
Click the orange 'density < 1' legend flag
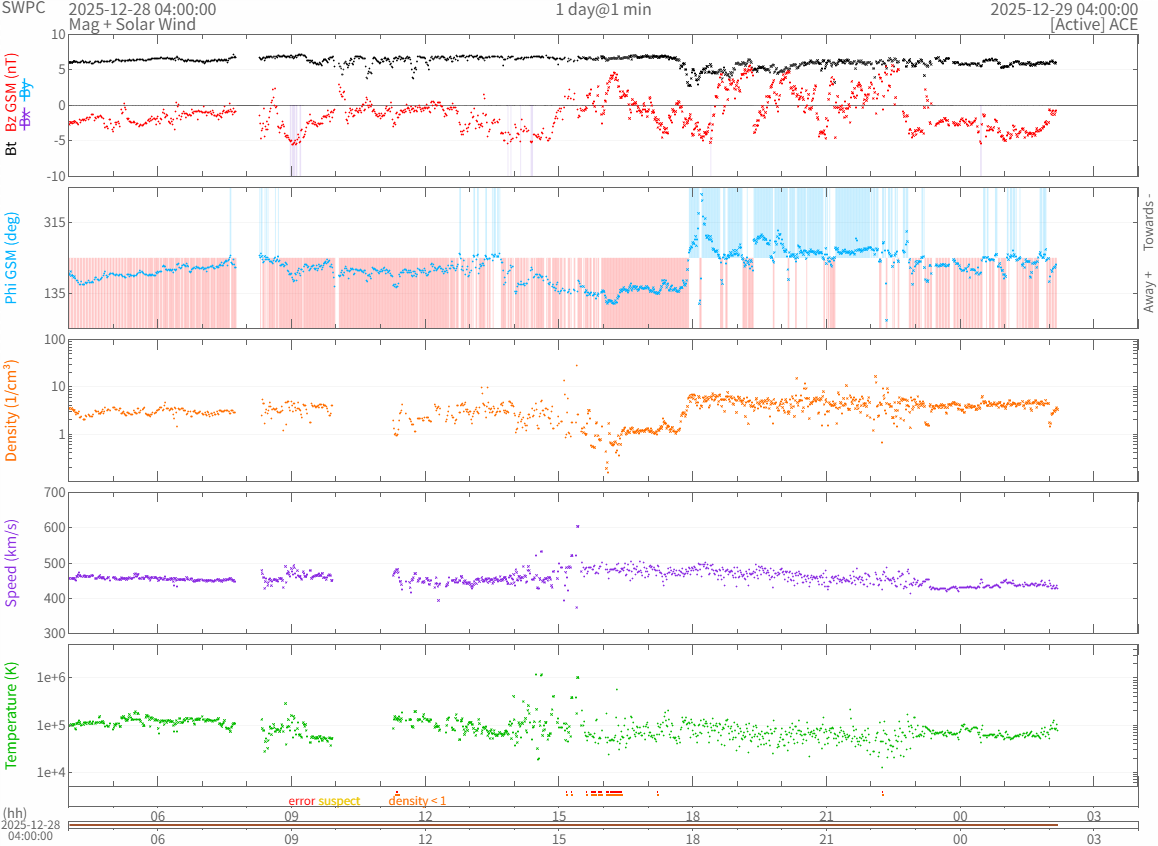point(417,801)
